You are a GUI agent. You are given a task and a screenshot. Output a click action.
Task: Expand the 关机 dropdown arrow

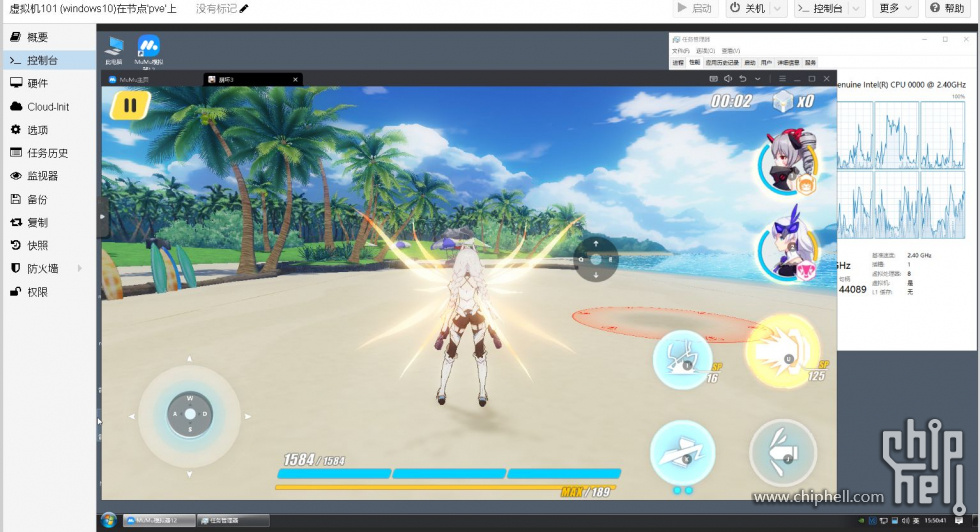click(x=778, y=8)
